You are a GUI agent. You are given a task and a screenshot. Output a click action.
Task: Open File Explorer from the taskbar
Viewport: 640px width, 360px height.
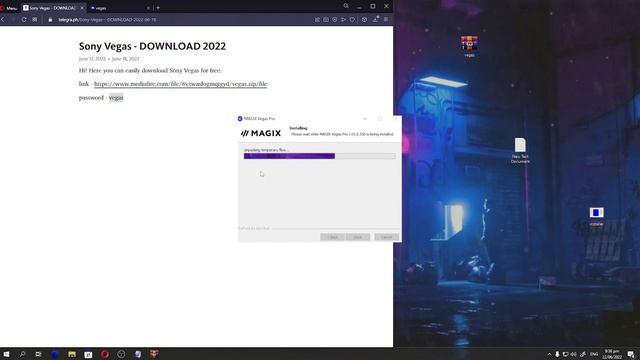[72, 354]
